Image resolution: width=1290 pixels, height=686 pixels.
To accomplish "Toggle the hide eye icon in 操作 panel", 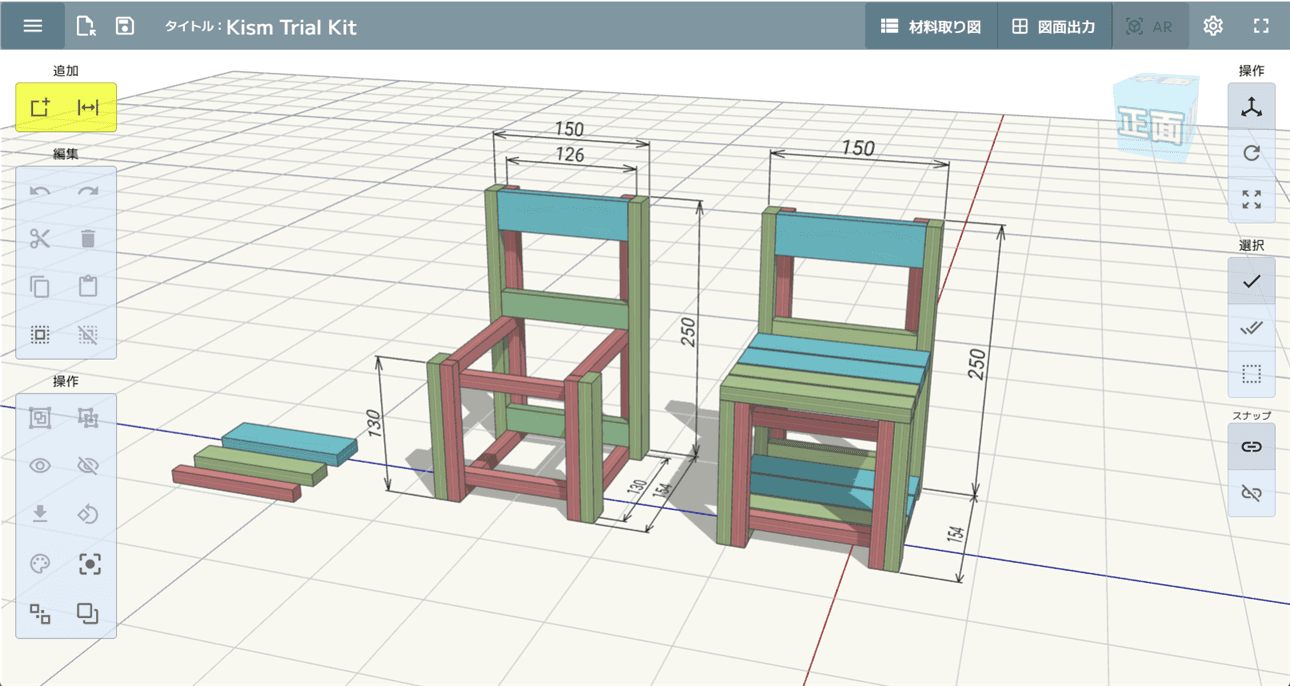I will (89, 465).
